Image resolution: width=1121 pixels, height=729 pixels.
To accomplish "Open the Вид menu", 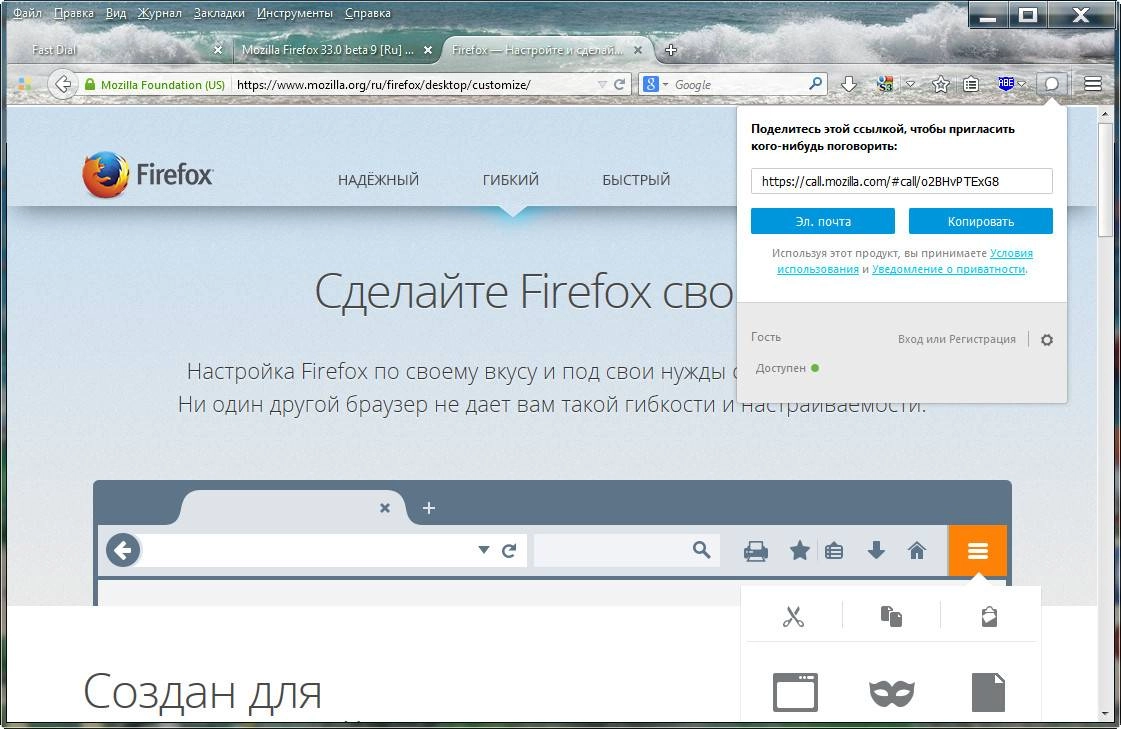I will (116, 13).
